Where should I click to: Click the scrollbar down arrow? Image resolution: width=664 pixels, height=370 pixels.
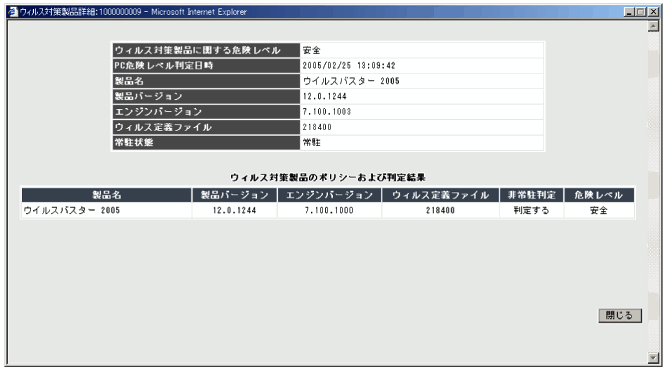[653, 358]
